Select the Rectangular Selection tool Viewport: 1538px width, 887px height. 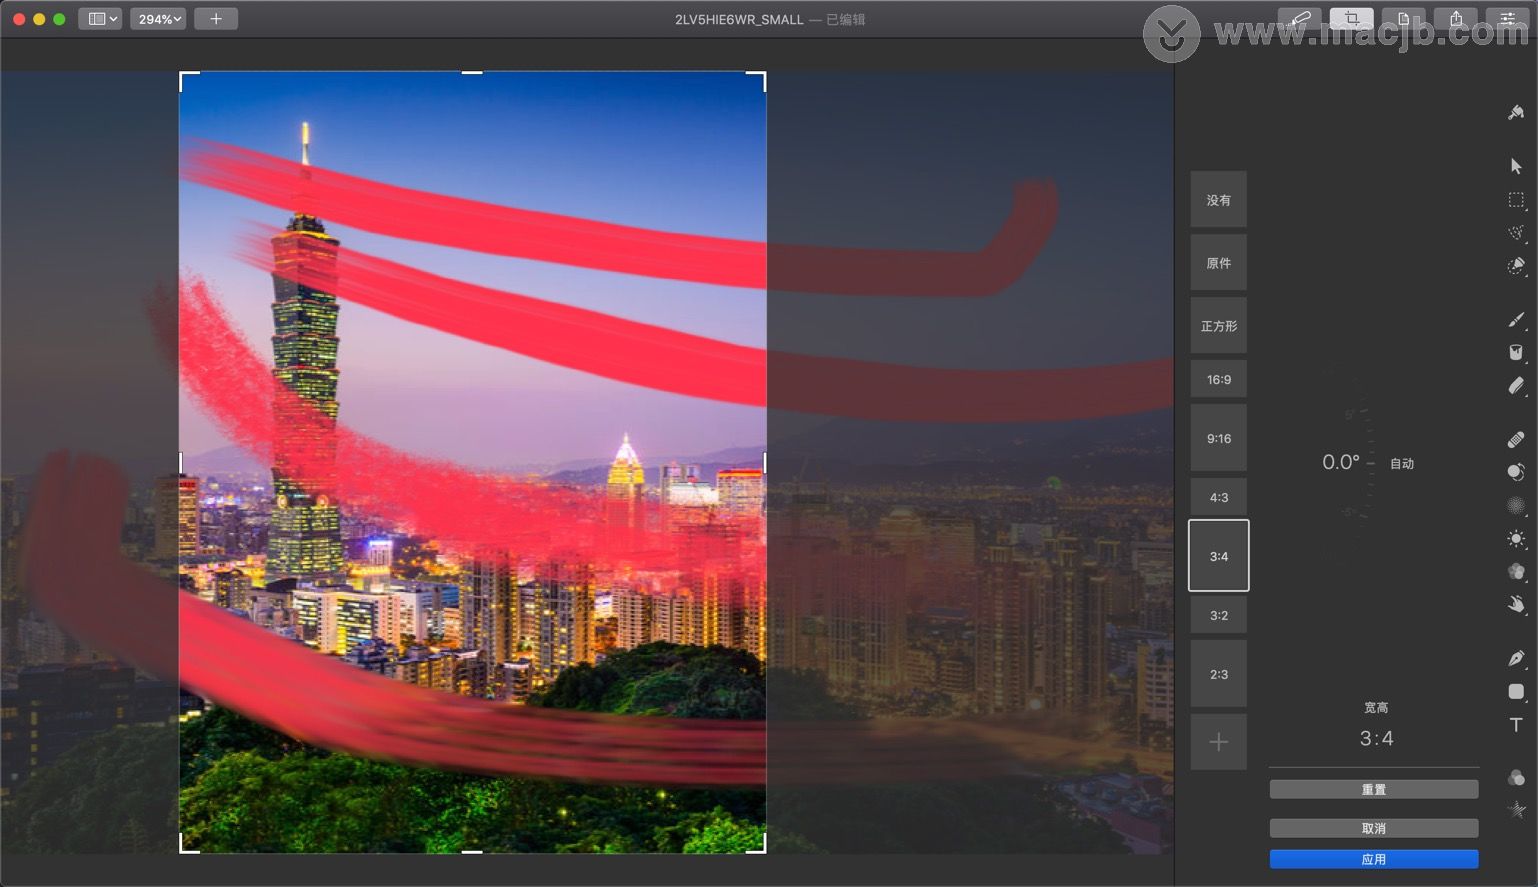click(1516, 200)
